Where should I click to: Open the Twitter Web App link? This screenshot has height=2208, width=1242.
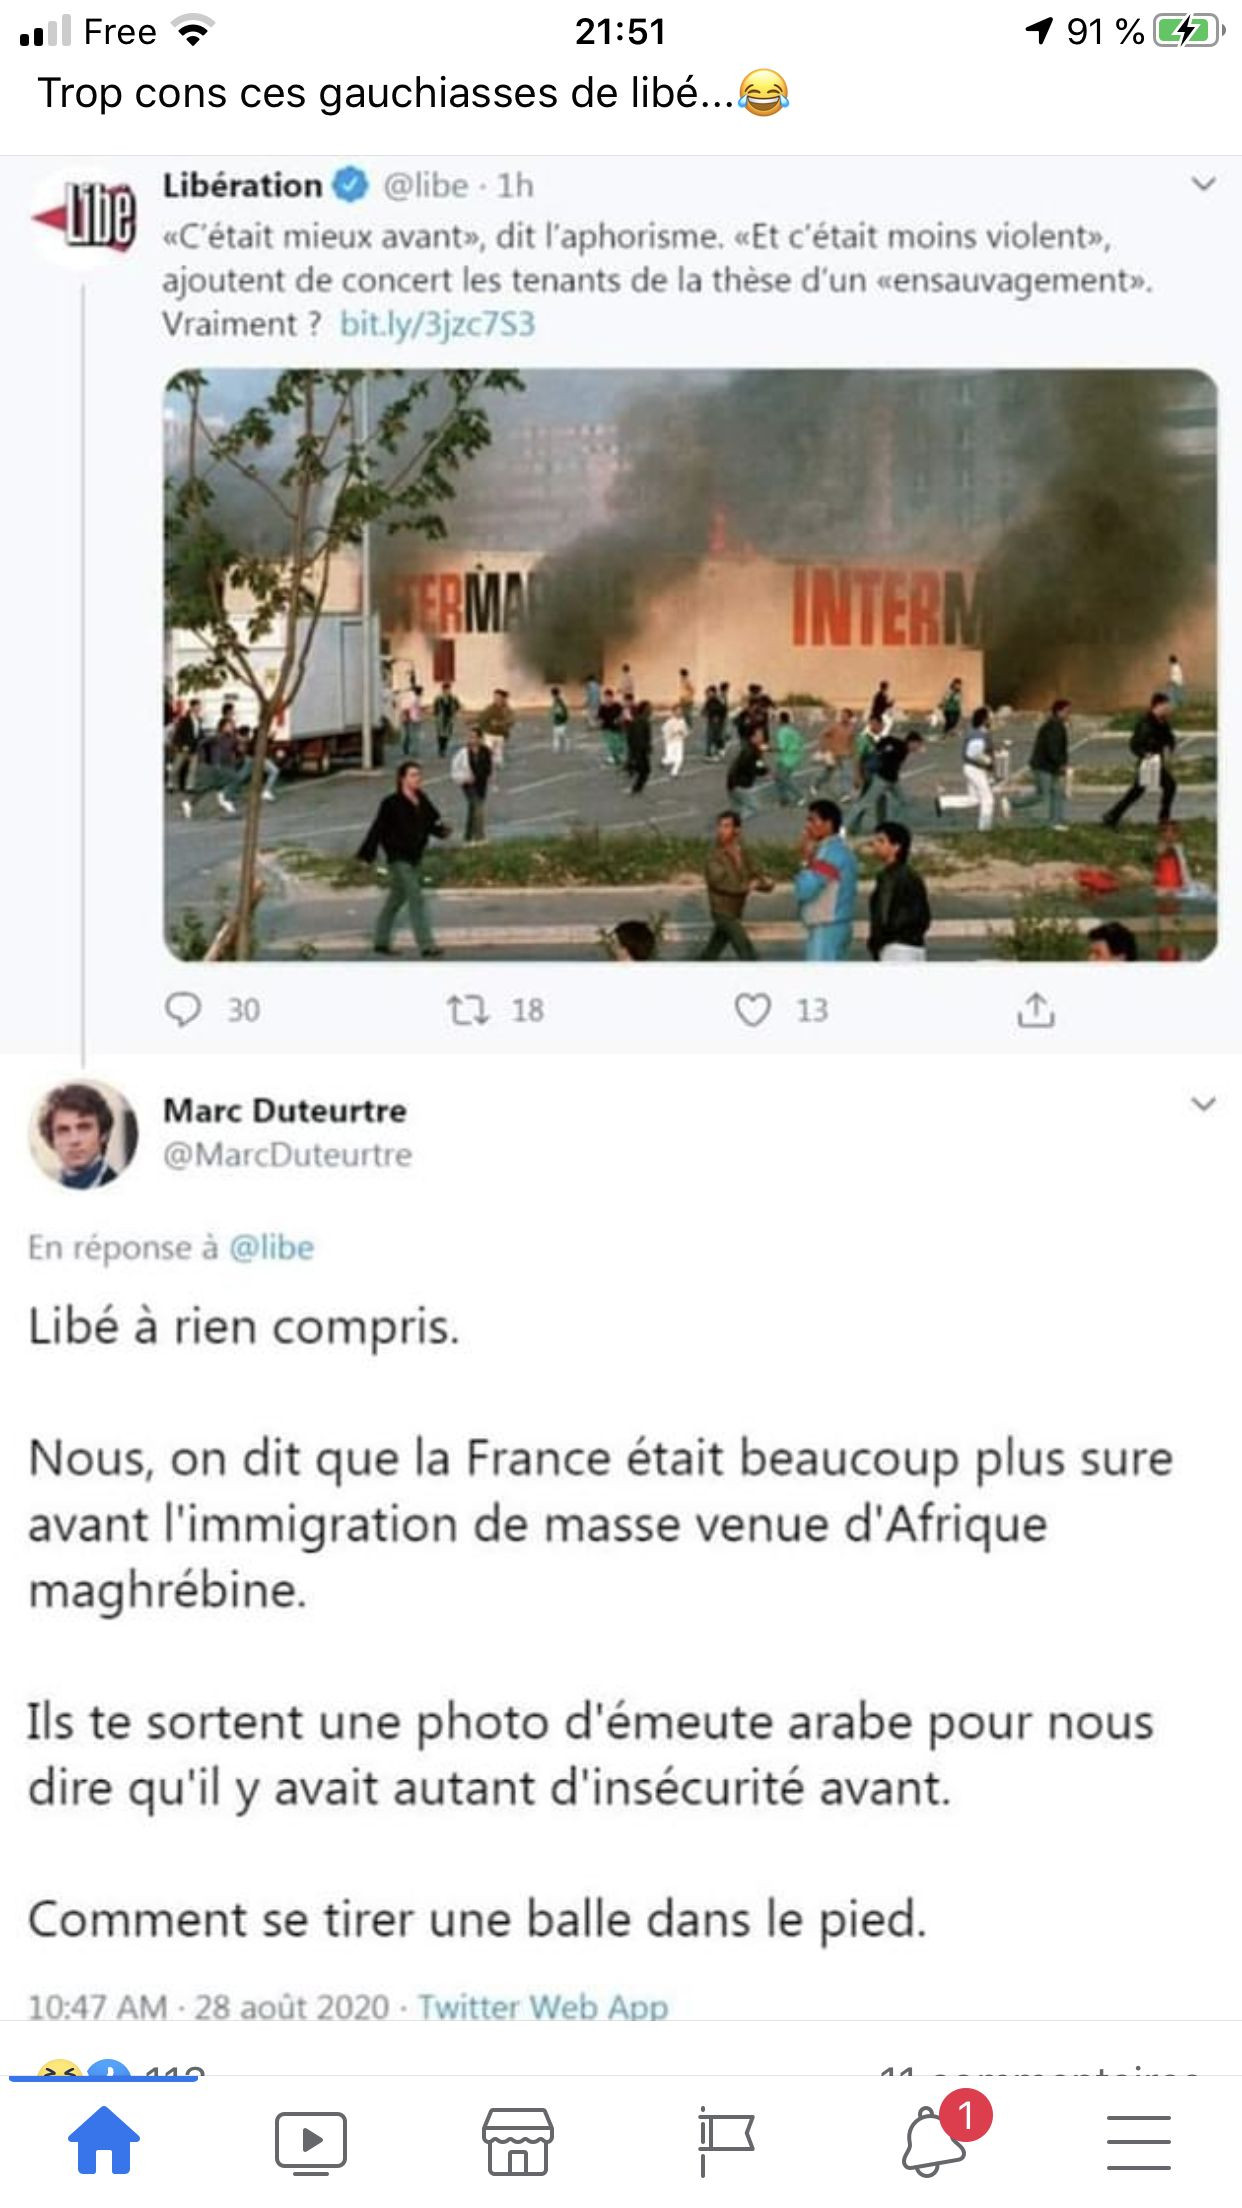[x=543, y=2006]
